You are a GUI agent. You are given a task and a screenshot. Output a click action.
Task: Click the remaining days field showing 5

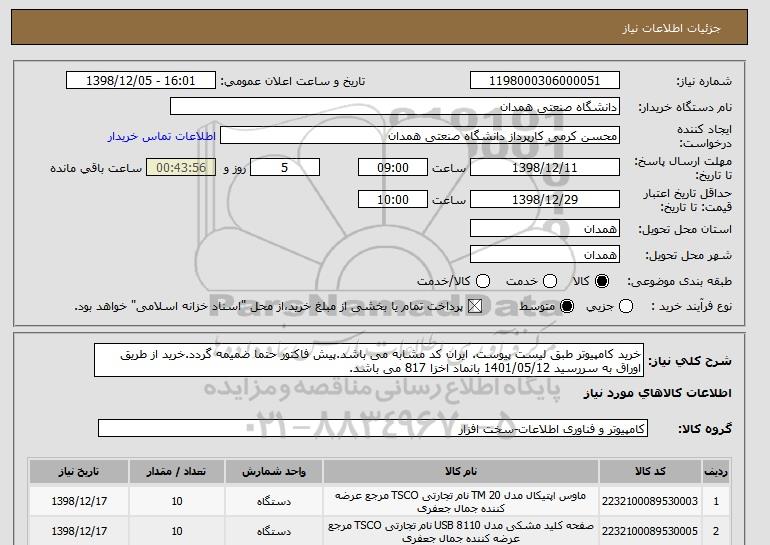(x=285, y=167)
